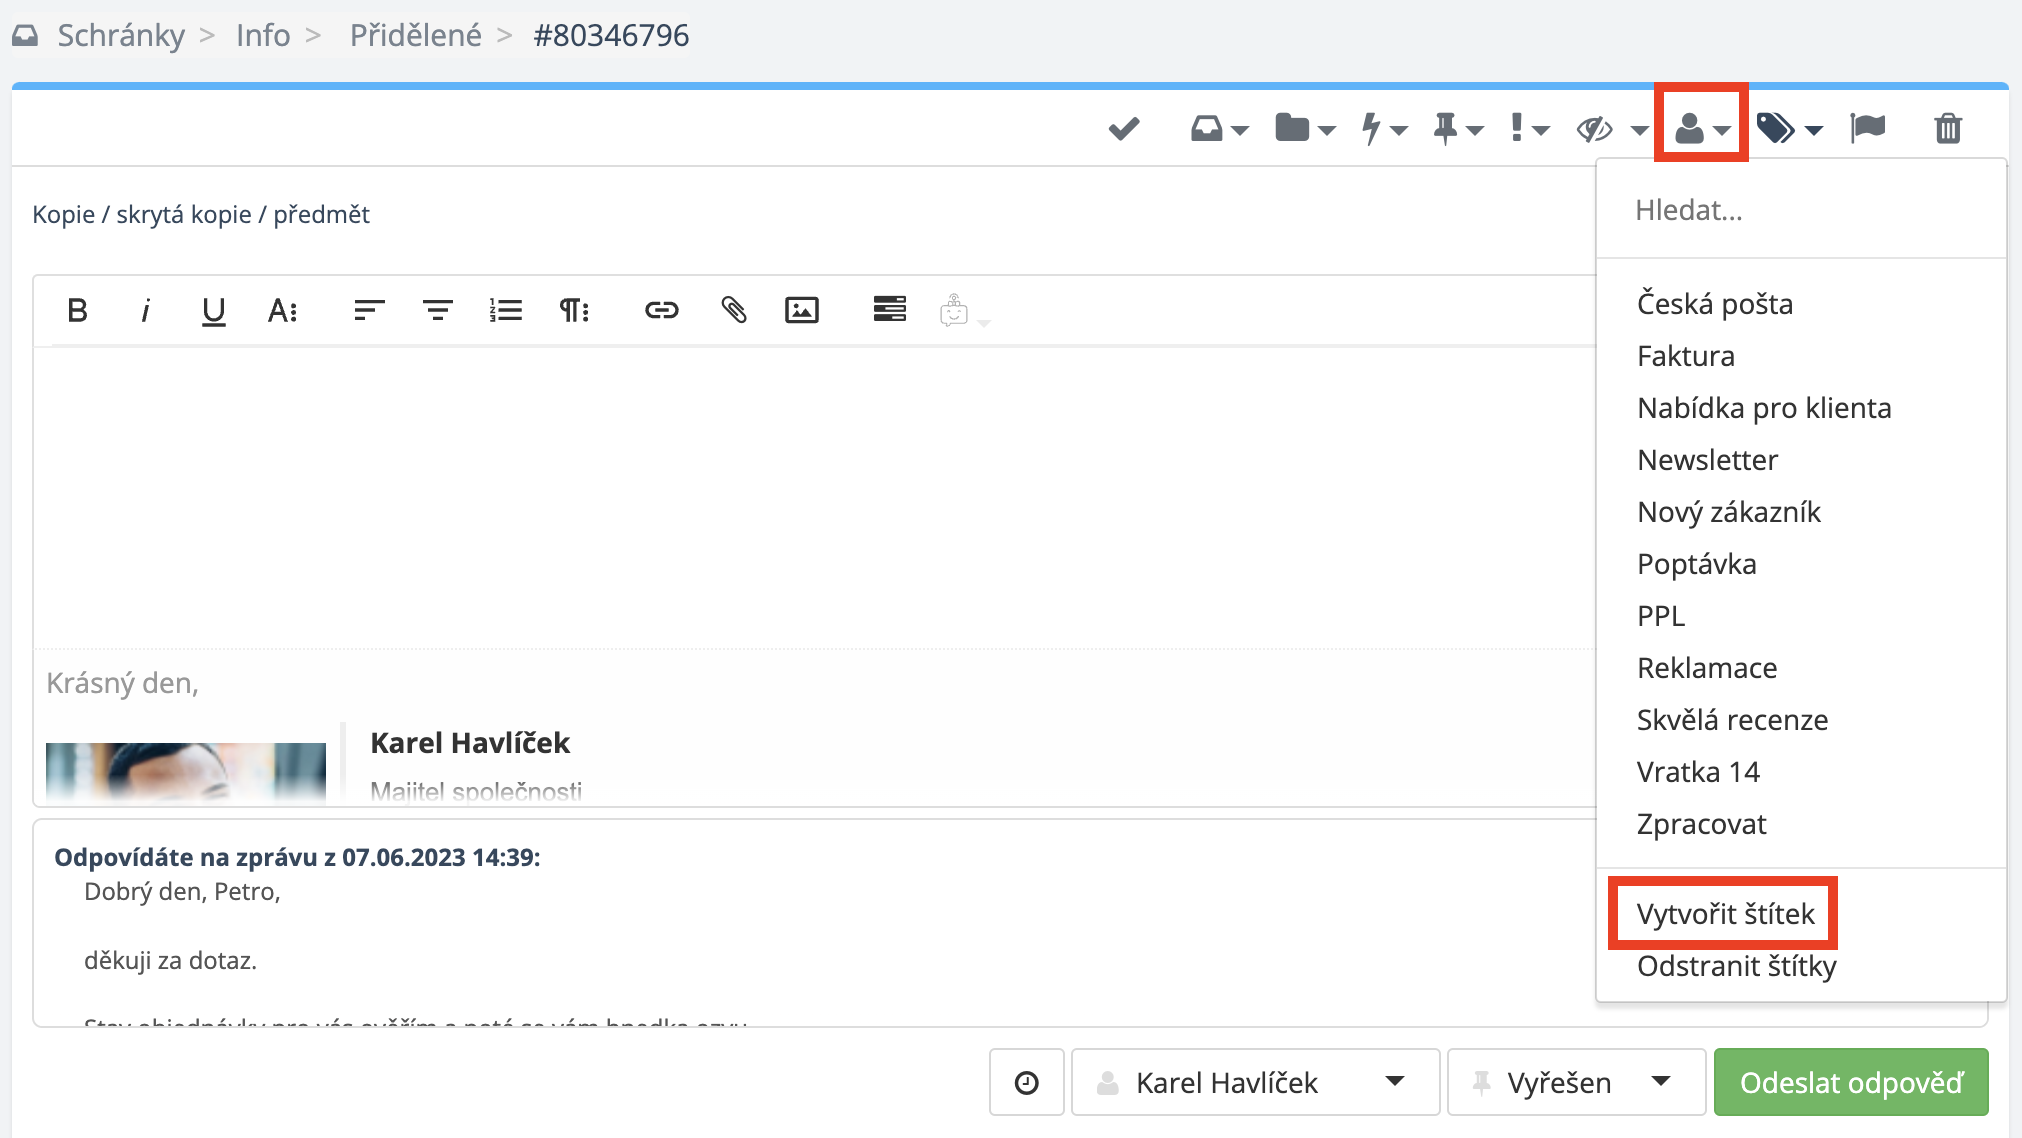Open the exclamation priority dropdown
The width and height of the screenshot is (2022, 1138).
pyautogui.click(x=1529, y=129)
